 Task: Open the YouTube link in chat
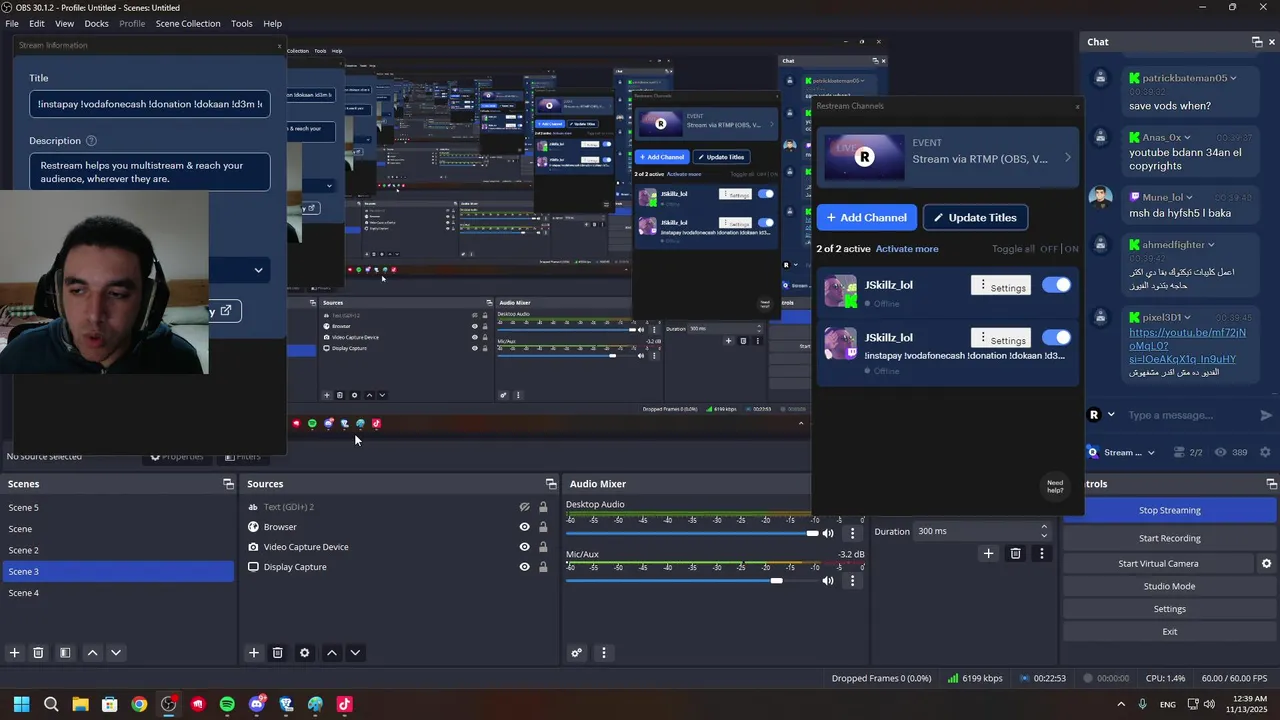click(1186, 345)
